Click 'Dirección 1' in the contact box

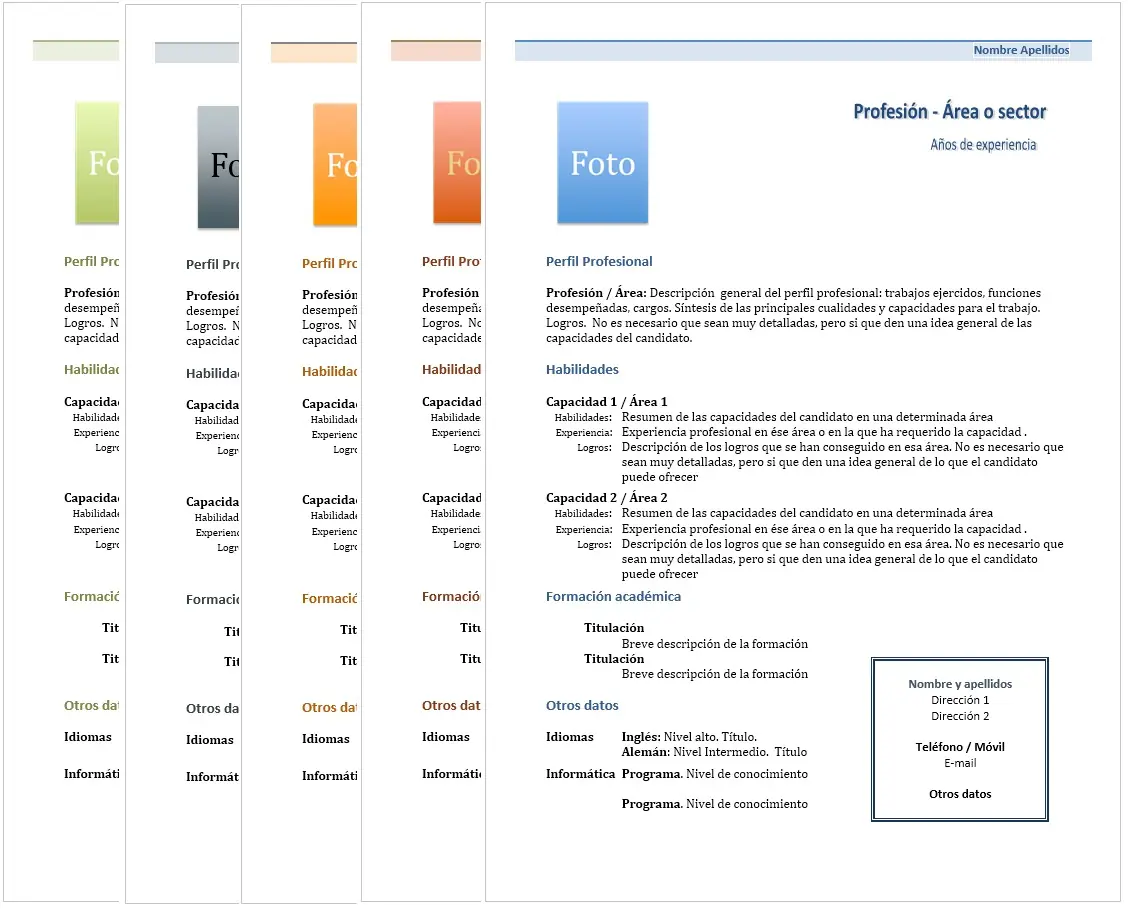point(960,700)
